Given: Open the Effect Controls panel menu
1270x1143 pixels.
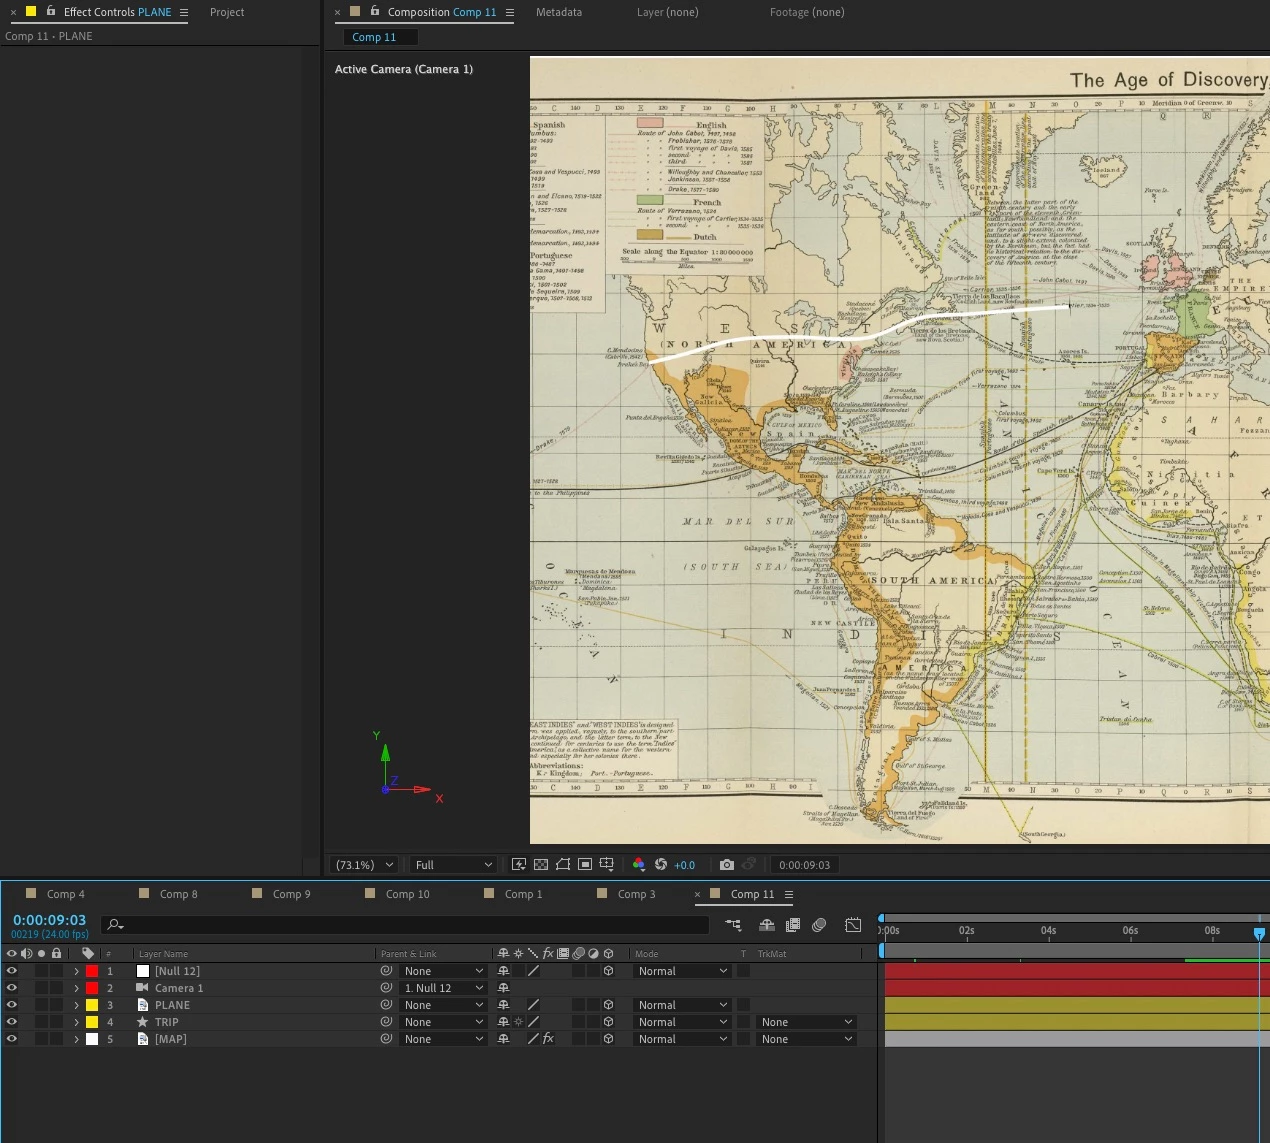Looking at the screenshot, I should click(183, 12).
